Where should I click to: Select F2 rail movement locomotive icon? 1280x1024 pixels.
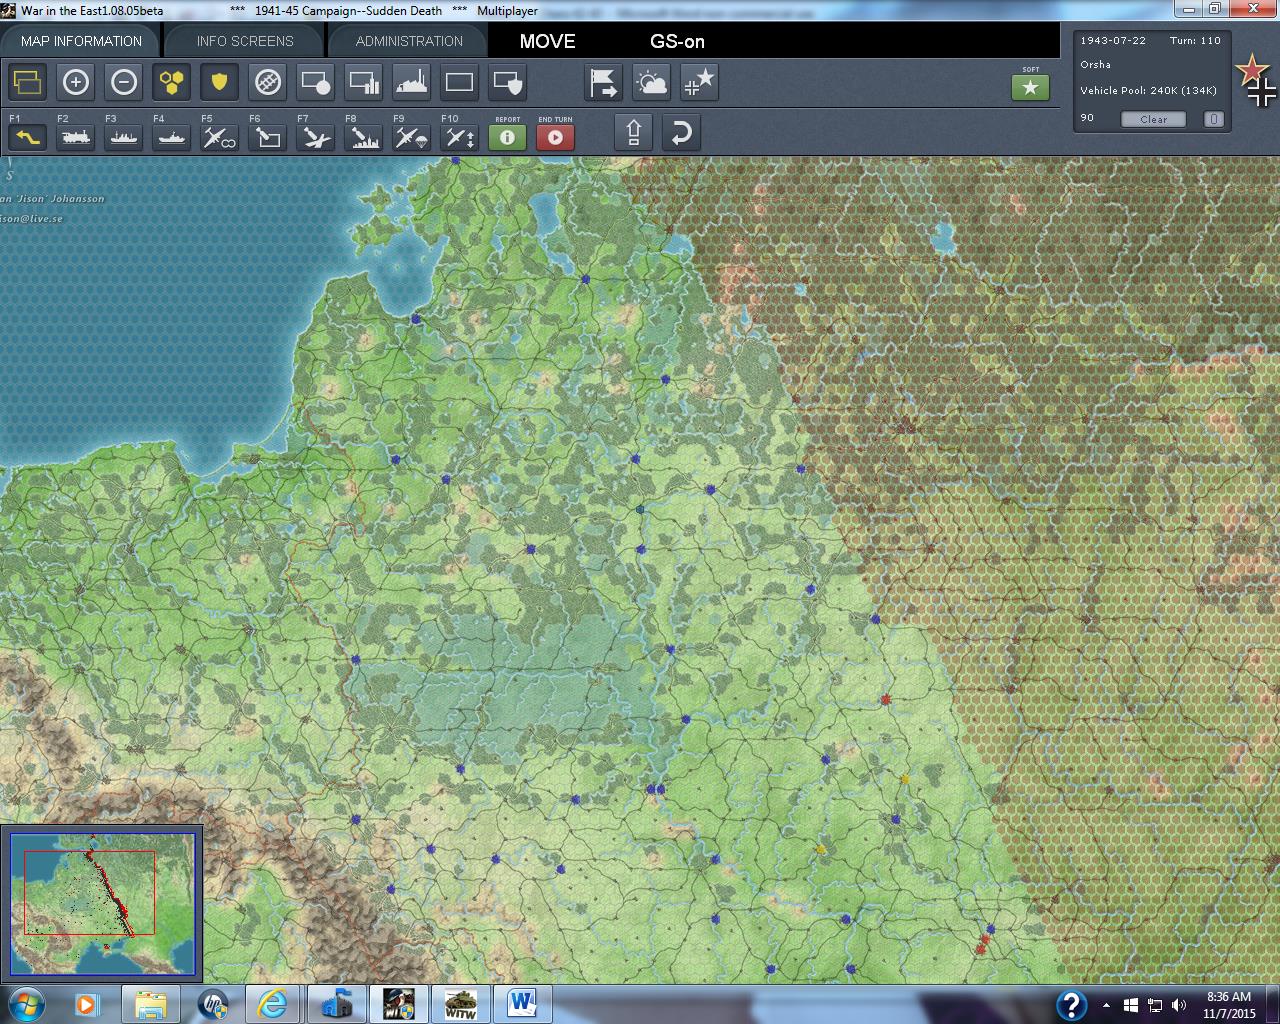(76, 137)
